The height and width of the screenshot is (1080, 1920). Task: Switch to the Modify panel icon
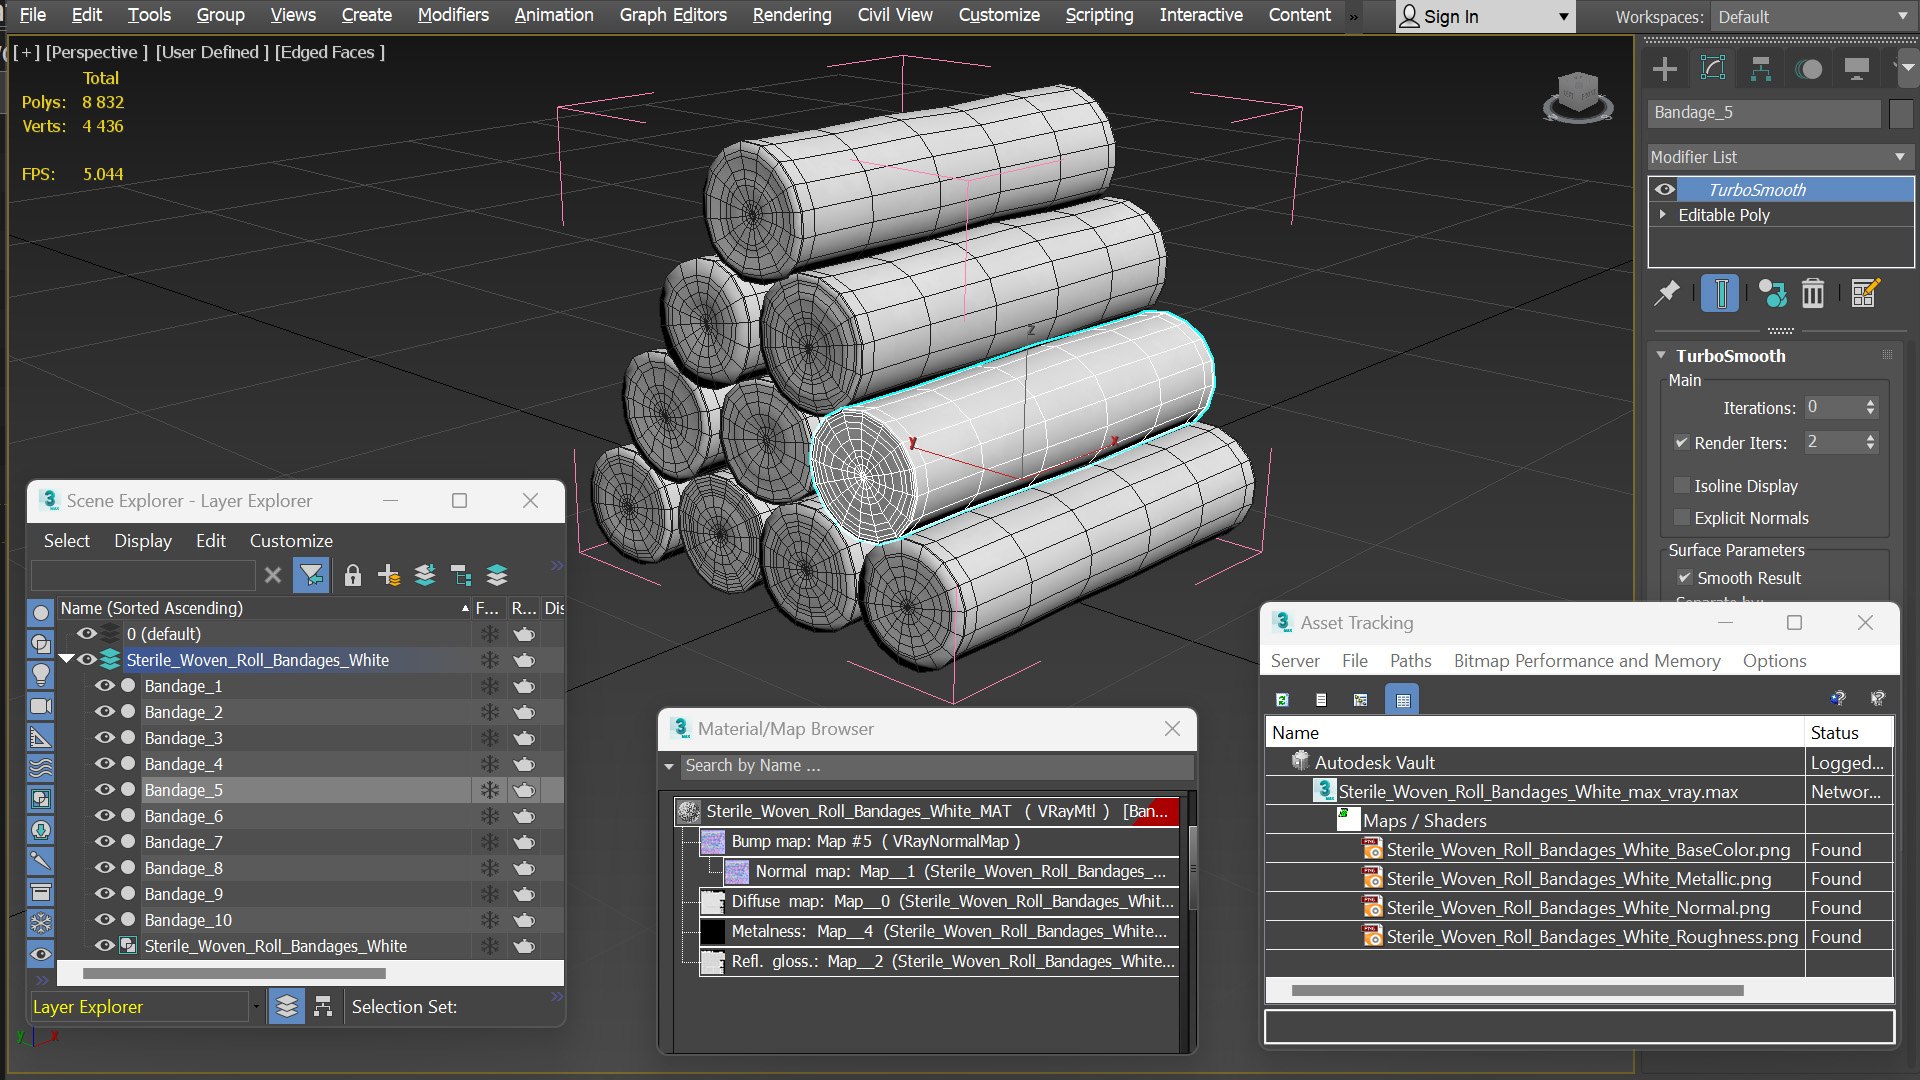pos(1713,69)
